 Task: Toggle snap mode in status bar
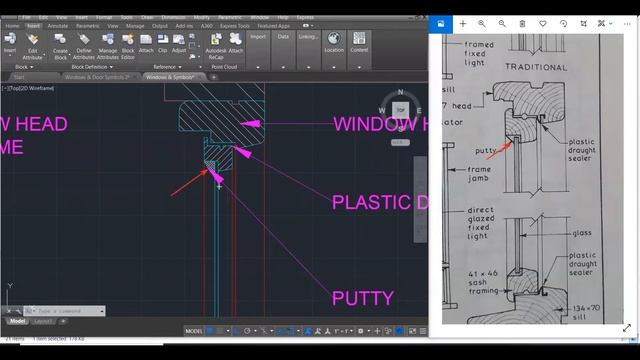[220, 331]
